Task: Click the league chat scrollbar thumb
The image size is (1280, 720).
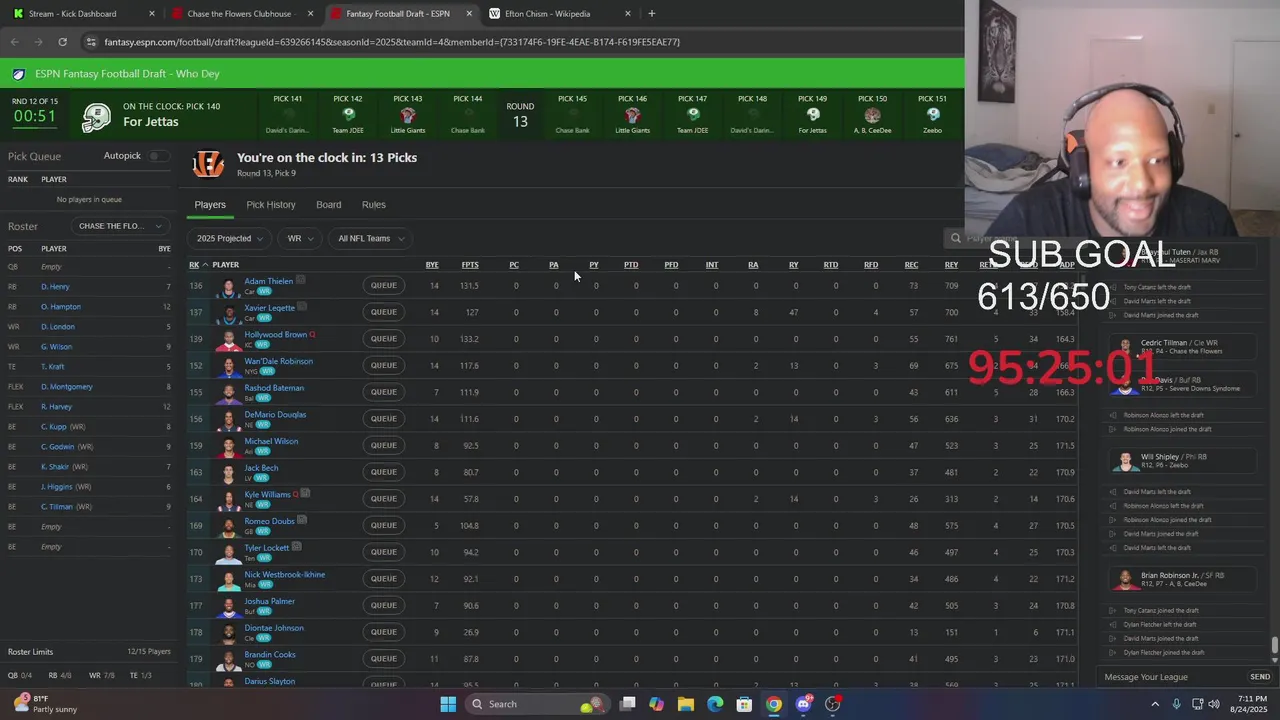Action: click(1274, 647)
